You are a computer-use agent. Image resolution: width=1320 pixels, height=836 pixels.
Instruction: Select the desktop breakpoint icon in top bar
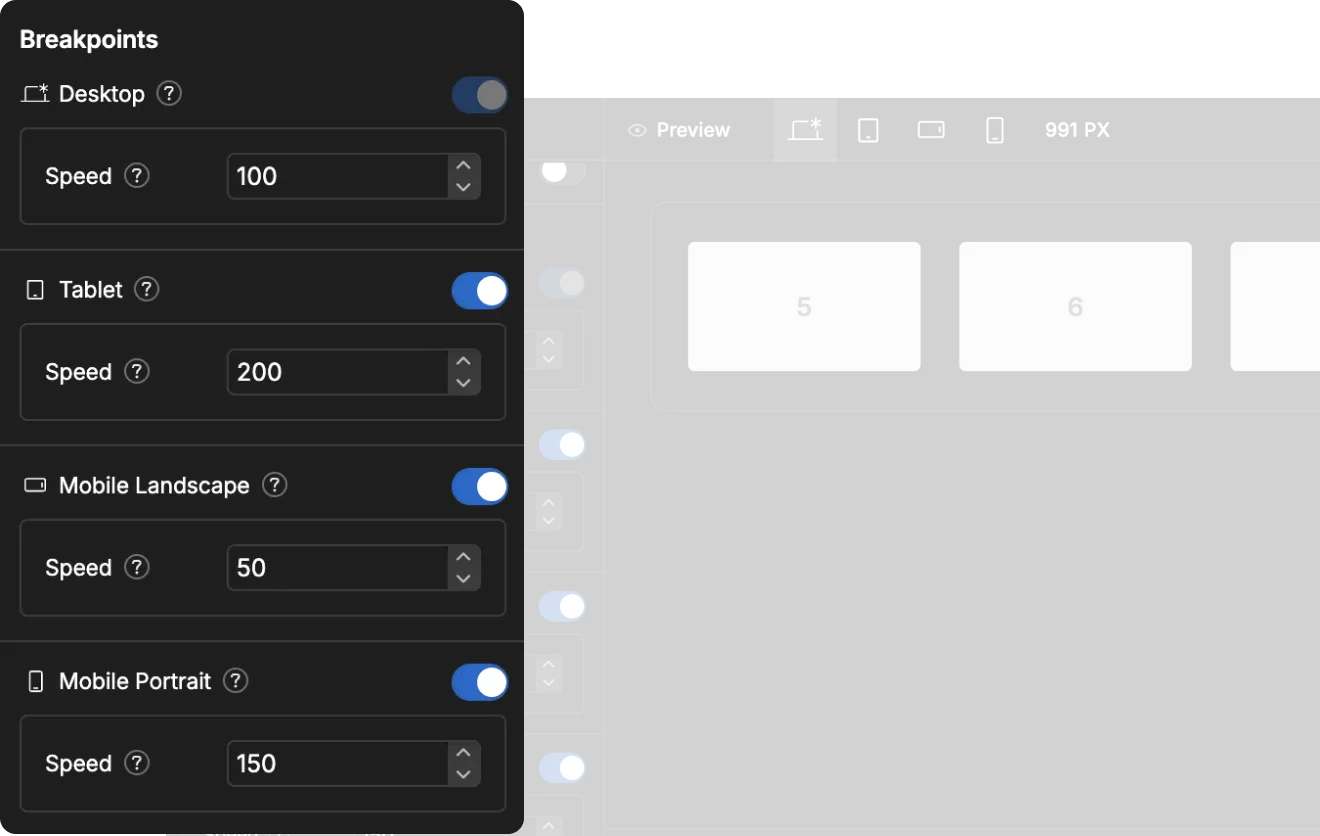click(x=805, y=130)
